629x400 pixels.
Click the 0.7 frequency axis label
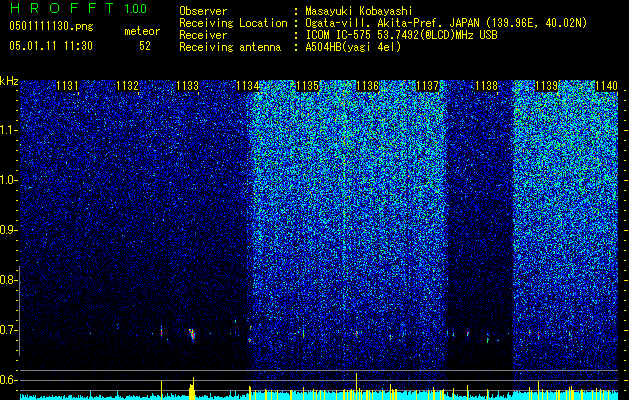tap(8, 330)
